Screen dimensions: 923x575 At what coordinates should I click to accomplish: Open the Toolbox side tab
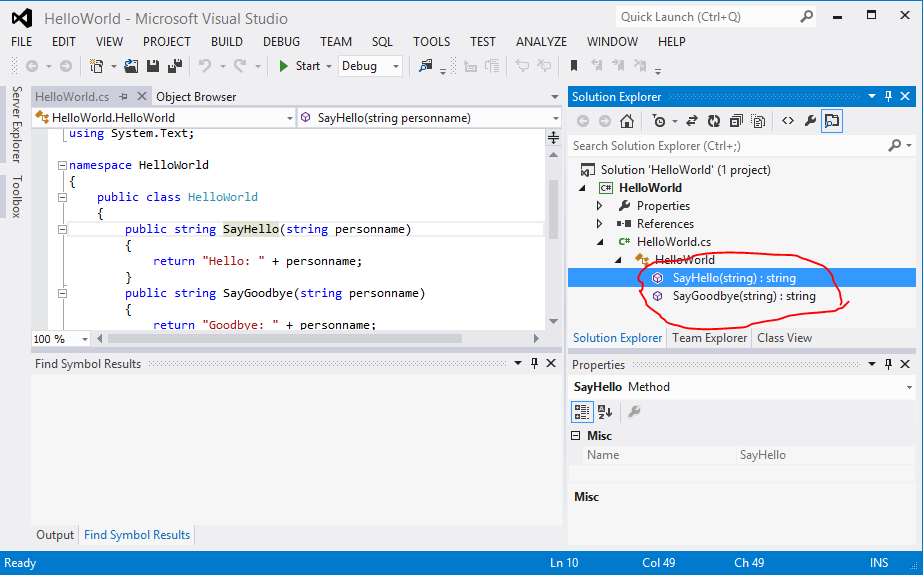coord(16,197)
